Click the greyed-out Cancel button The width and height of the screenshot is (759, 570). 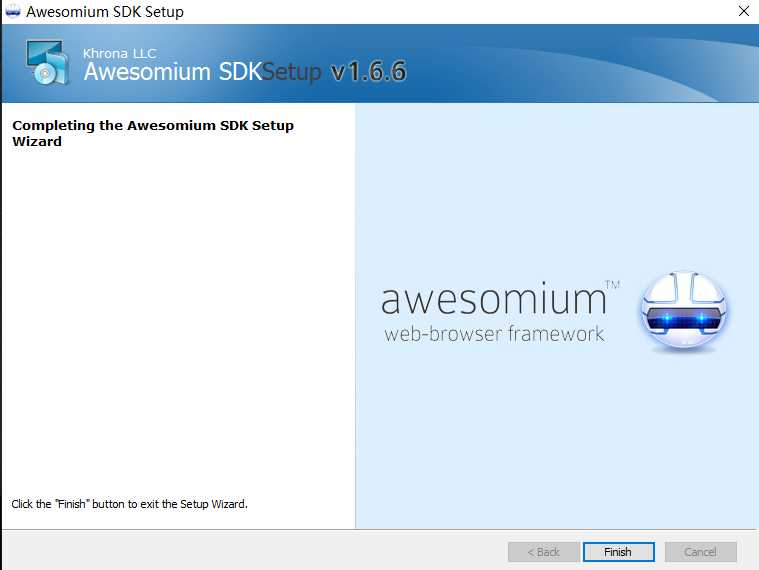(700, 552)
